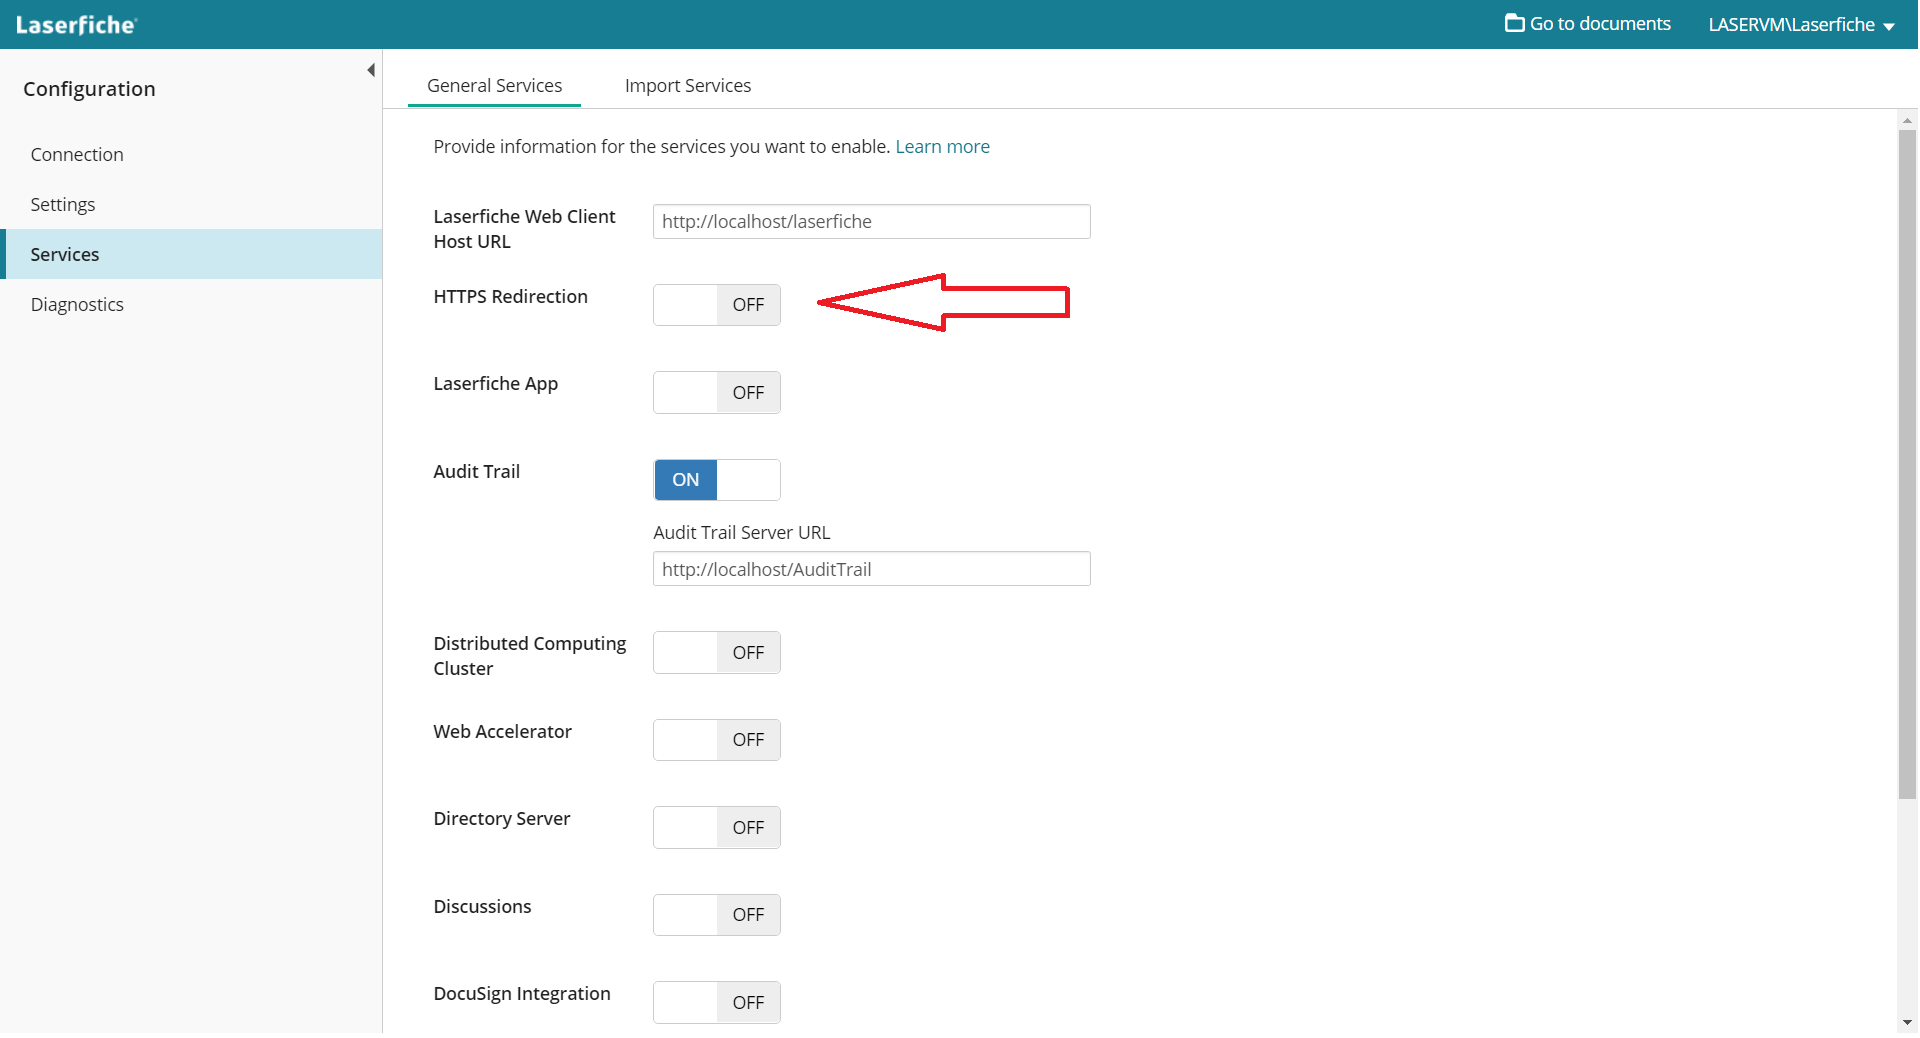Open the Diagnostics page

point(77,305)
